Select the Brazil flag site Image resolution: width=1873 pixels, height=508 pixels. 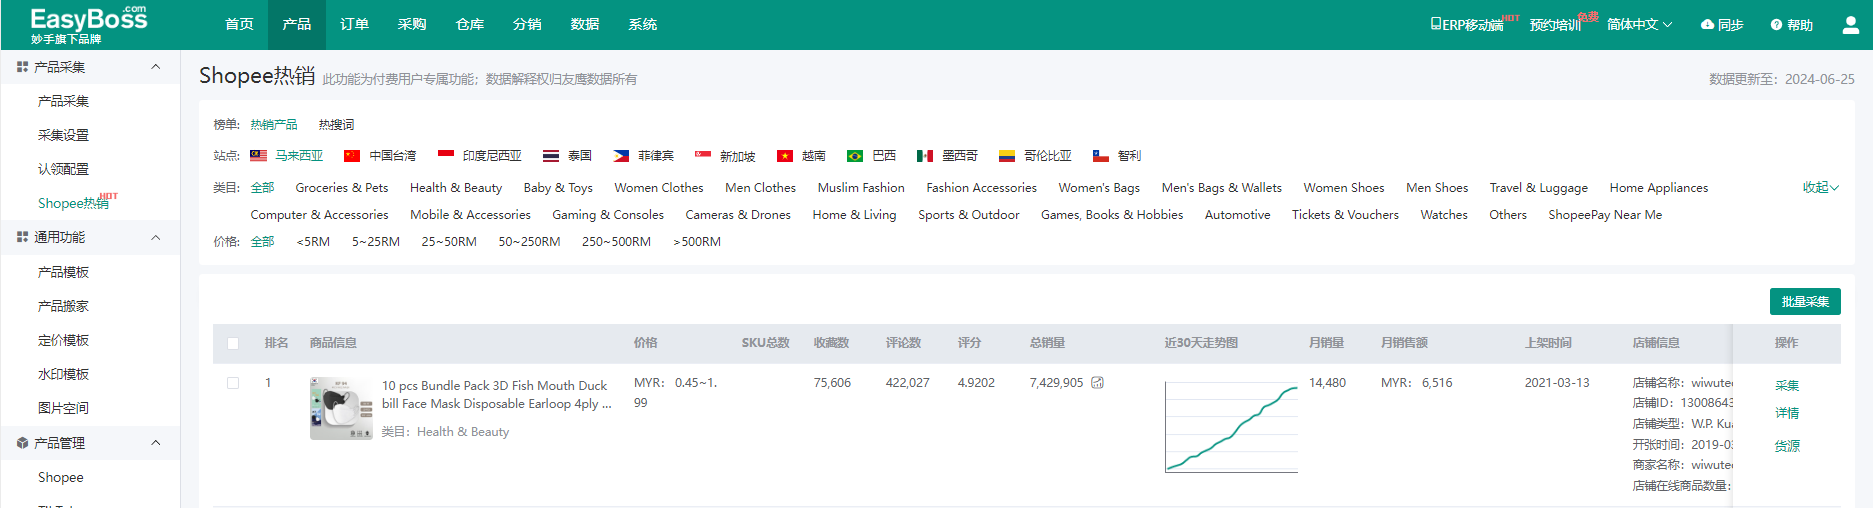coord(855,156)
